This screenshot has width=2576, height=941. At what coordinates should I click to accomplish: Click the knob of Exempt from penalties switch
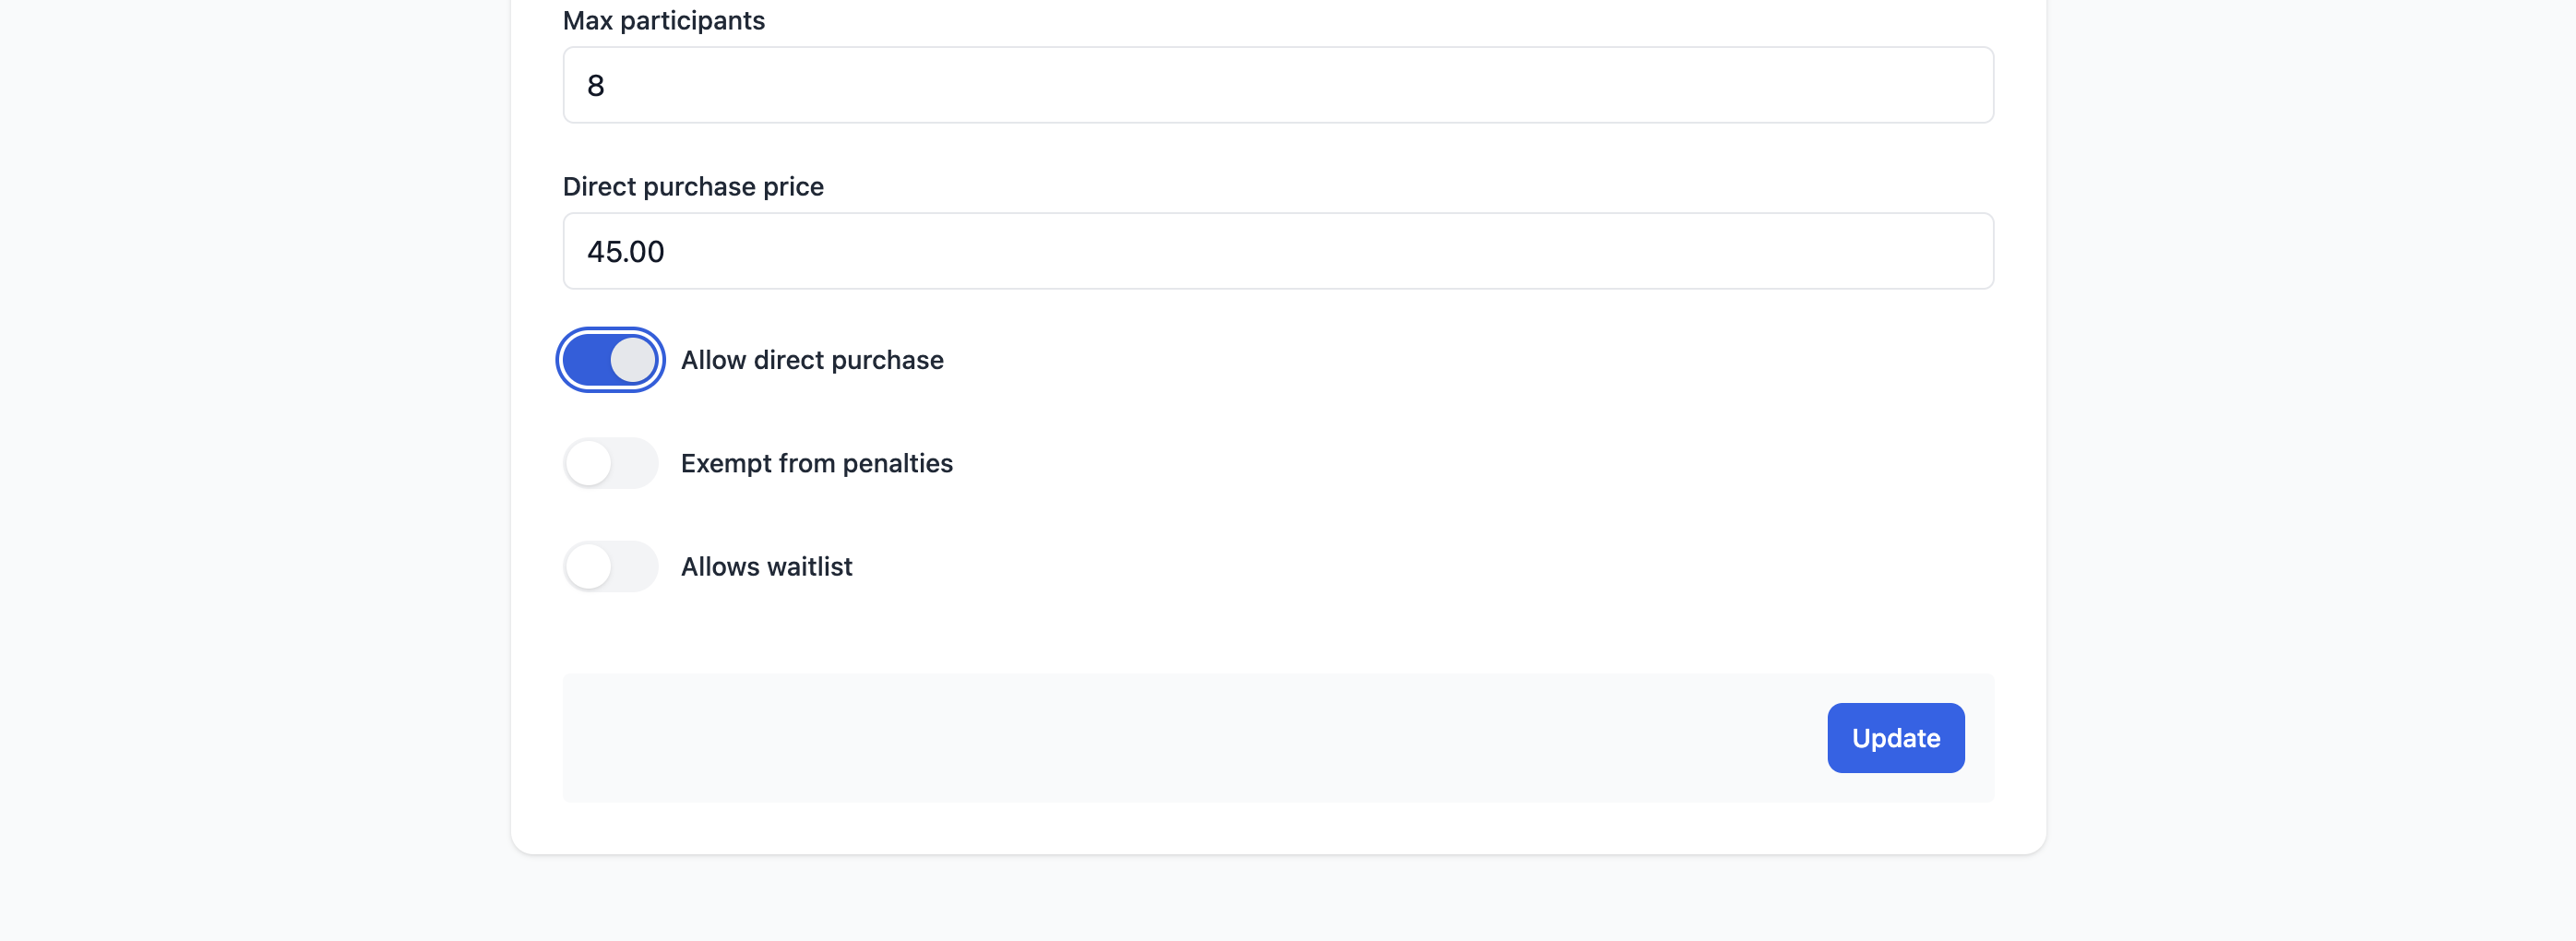pyautogui.click(x=588, y=463)
